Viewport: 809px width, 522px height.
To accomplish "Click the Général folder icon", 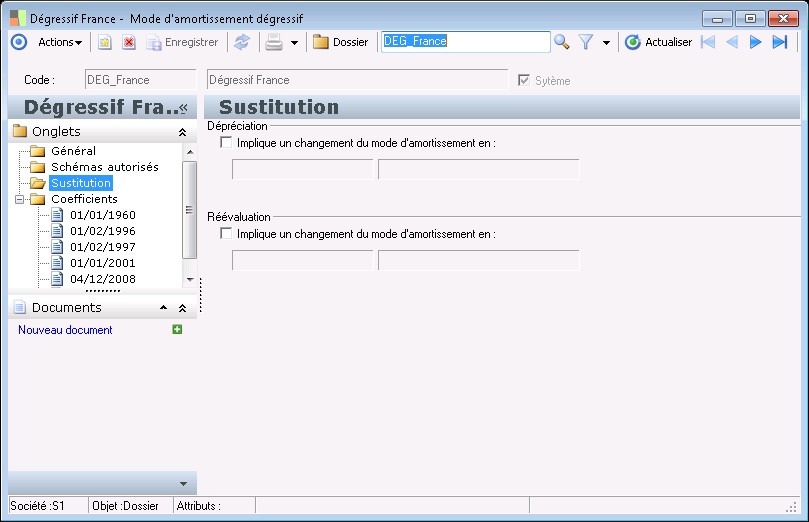I will coord(37,151).
